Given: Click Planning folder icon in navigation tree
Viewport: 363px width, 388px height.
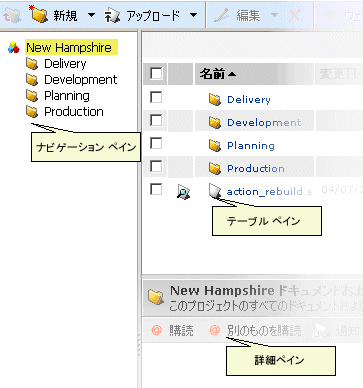Looking at the screenshot, I should 32,96.
